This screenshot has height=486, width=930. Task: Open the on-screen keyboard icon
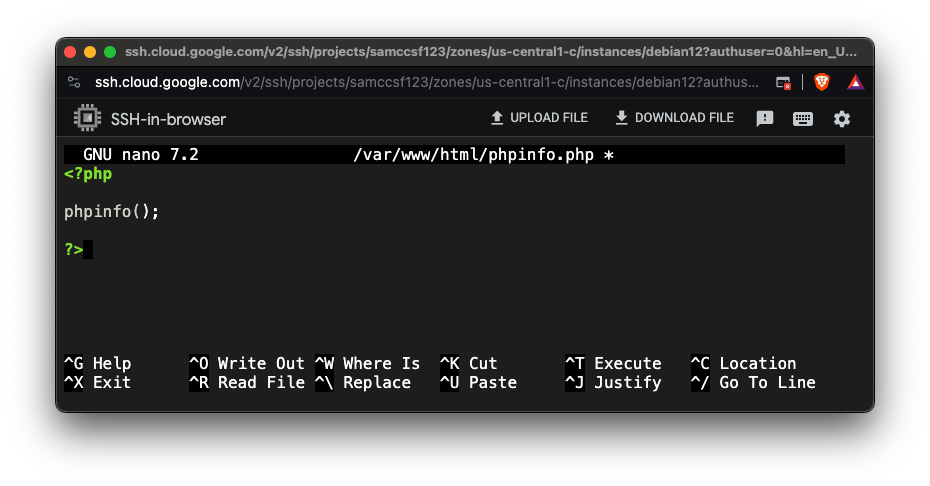[x=803, y=119]
